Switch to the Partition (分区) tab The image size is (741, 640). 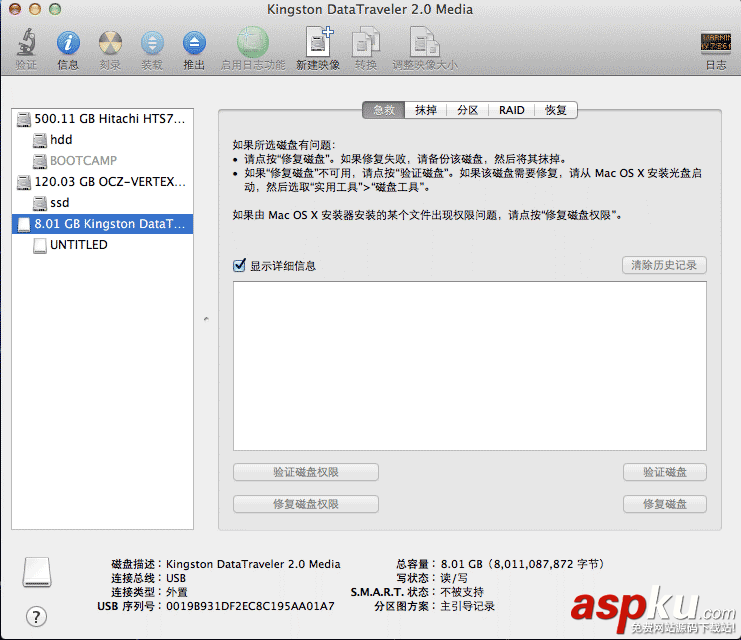pos(467,110)
